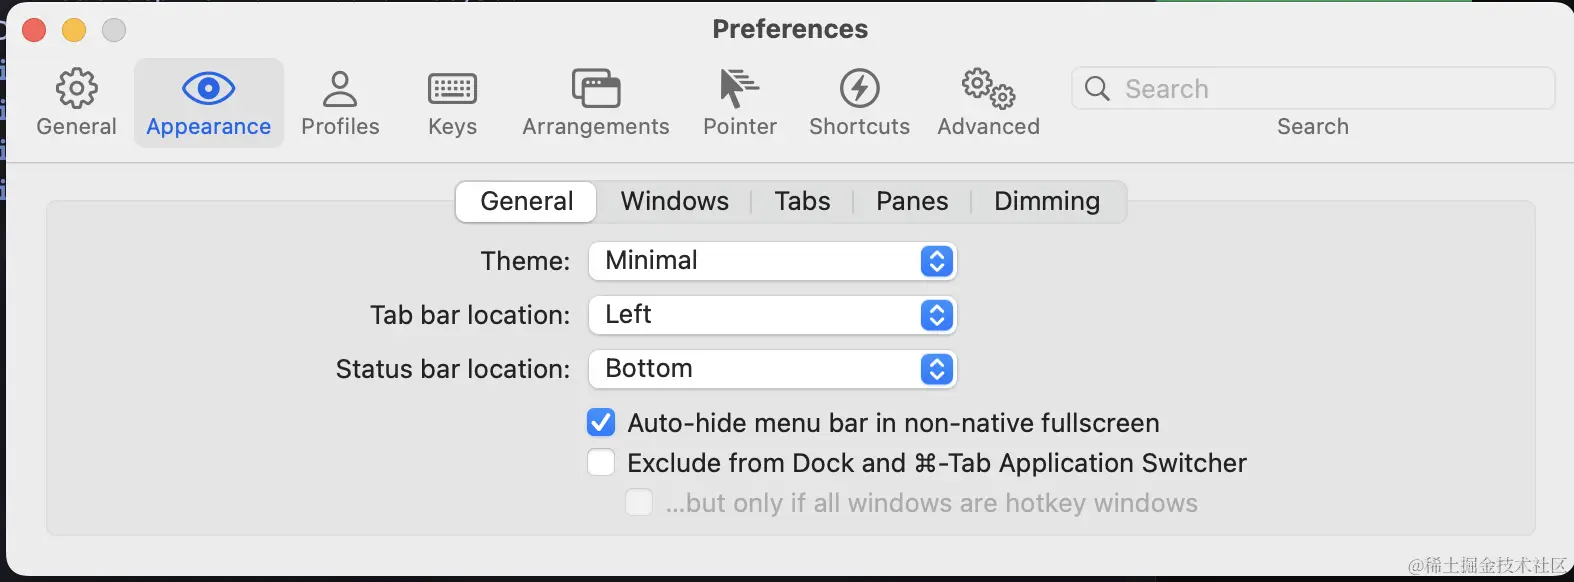Switch to the Tabs tab
Viewport: 1574px width, 582px height.
(802, 201)
